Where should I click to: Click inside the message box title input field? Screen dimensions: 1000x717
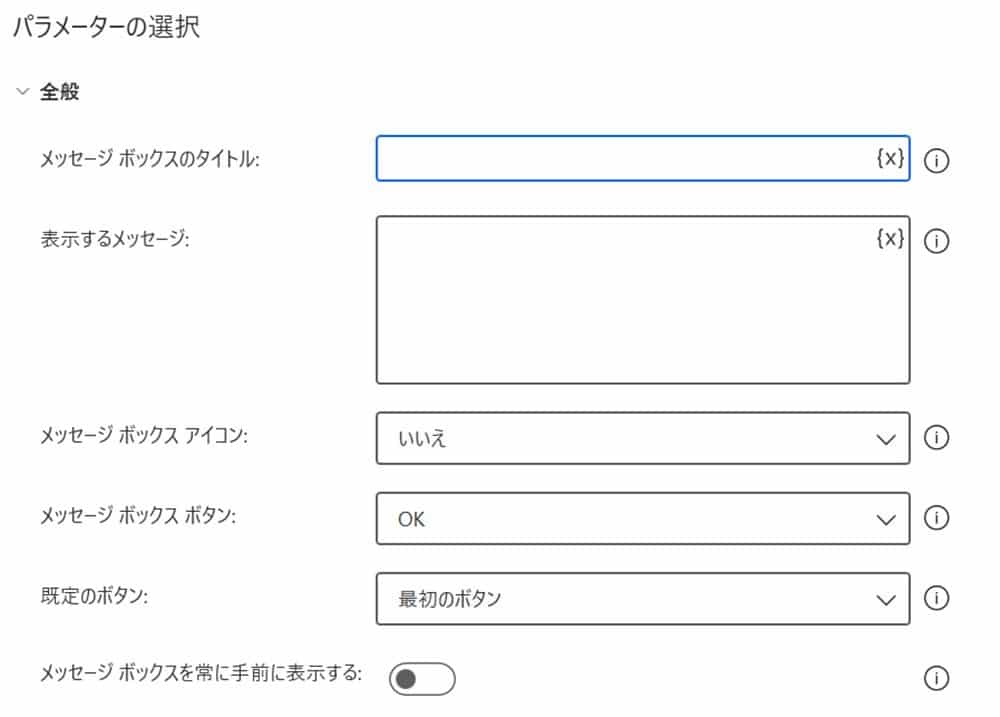click(600, 158)
